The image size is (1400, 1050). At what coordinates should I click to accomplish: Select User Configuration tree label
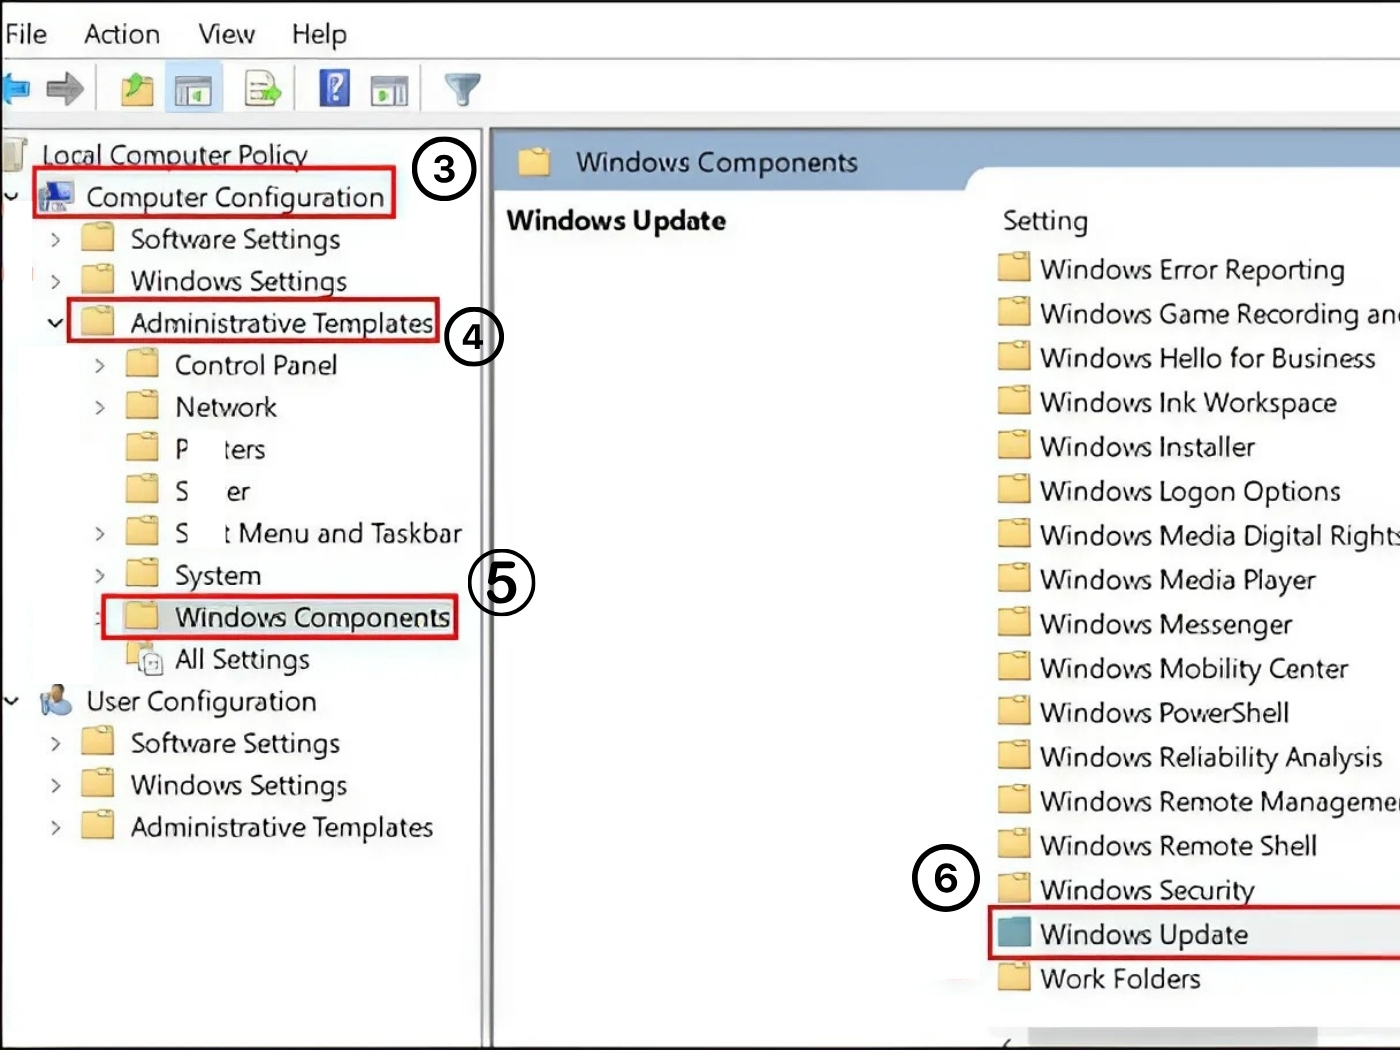coord(201,701)
